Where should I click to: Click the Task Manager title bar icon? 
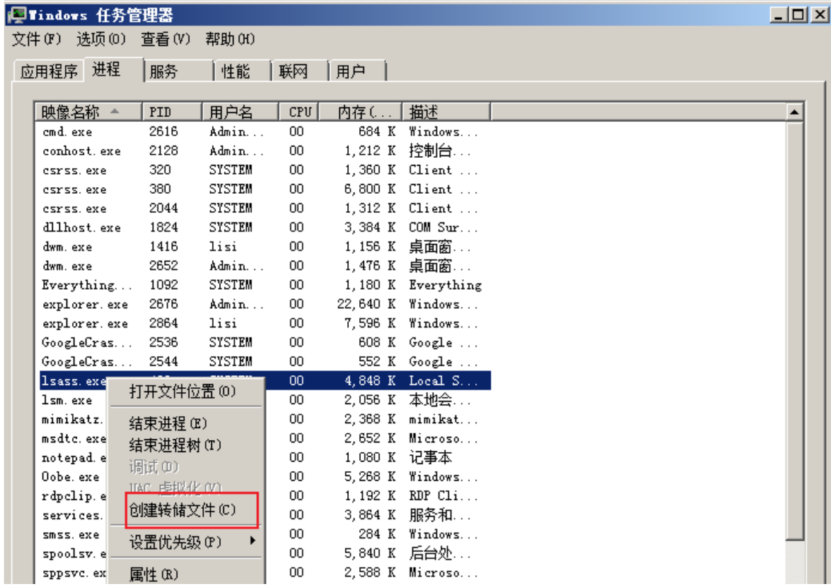pos(17,14)
